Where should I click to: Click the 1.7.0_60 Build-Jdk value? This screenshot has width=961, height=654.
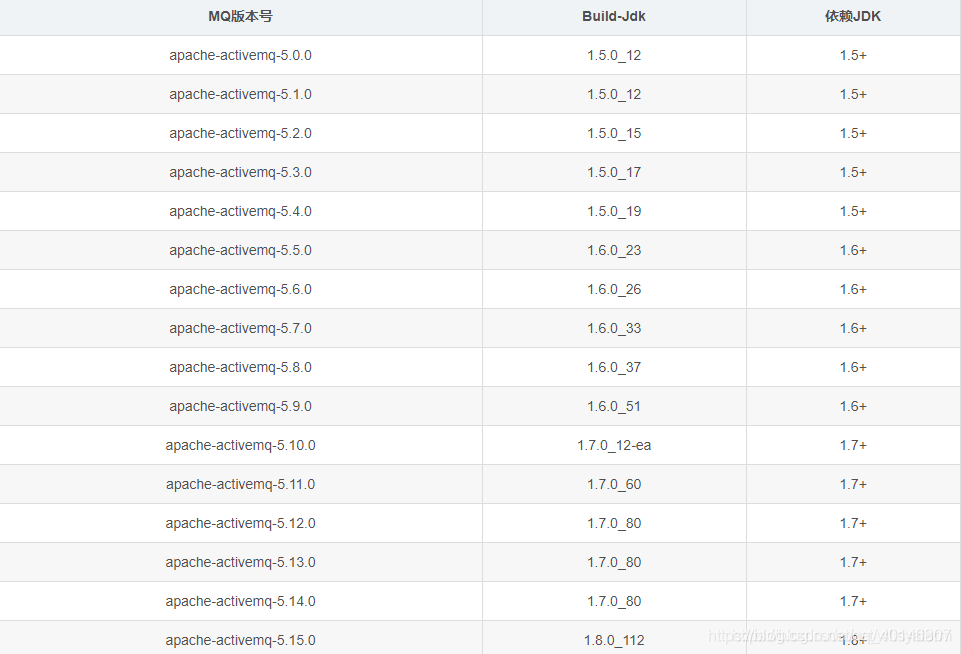click(613, 484)
